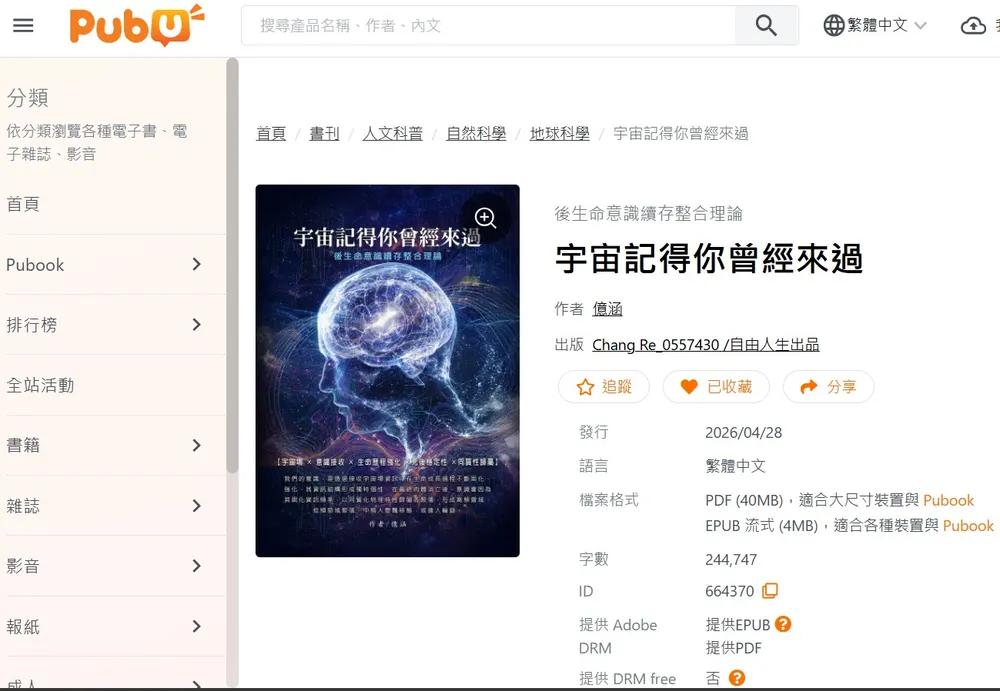This screenshot has height=691, width=1000.
Task: Open the author link 億涵
Action: click(x=607, y=309)
